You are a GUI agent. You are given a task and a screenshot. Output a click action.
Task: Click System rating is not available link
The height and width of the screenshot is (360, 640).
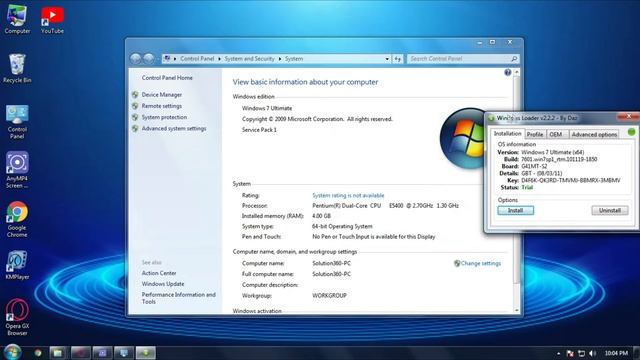[348, 196]
